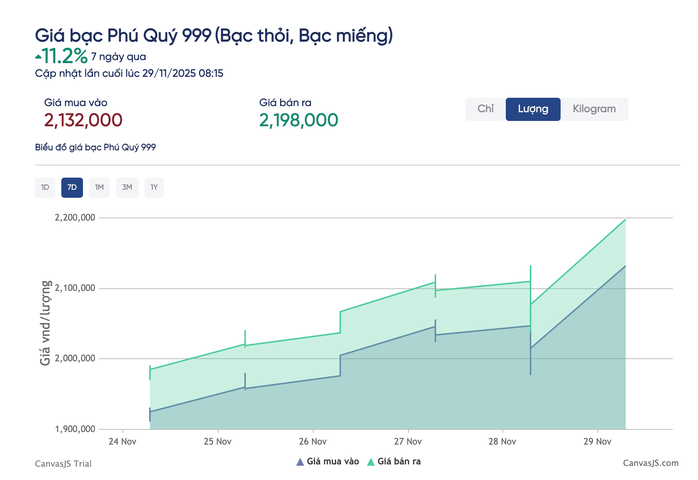Click the 26 Nov x-axis label
Viewport: 698px width, 480px height.
coord(312,441)
